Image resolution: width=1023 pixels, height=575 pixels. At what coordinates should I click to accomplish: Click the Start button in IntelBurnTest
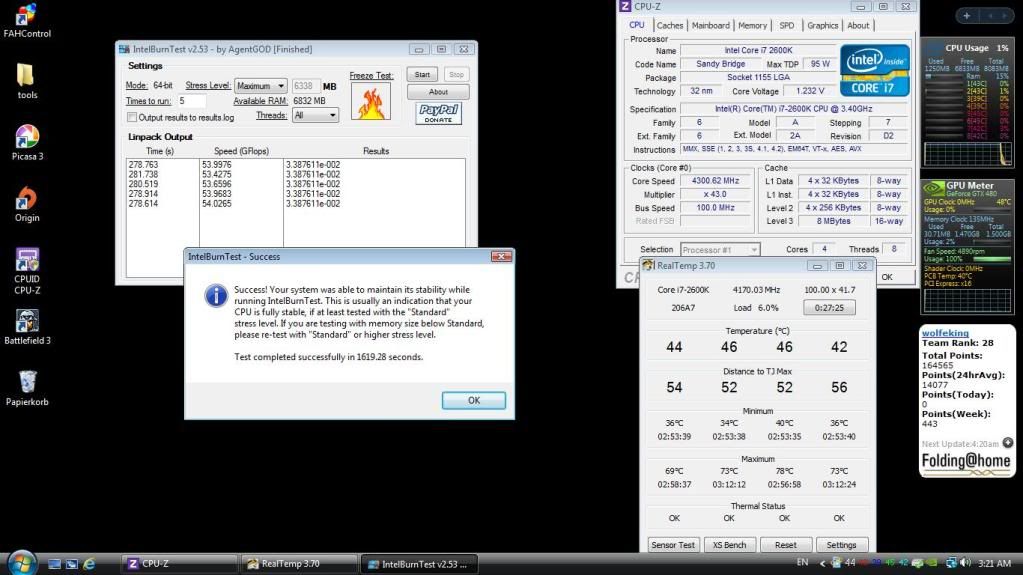422,74
